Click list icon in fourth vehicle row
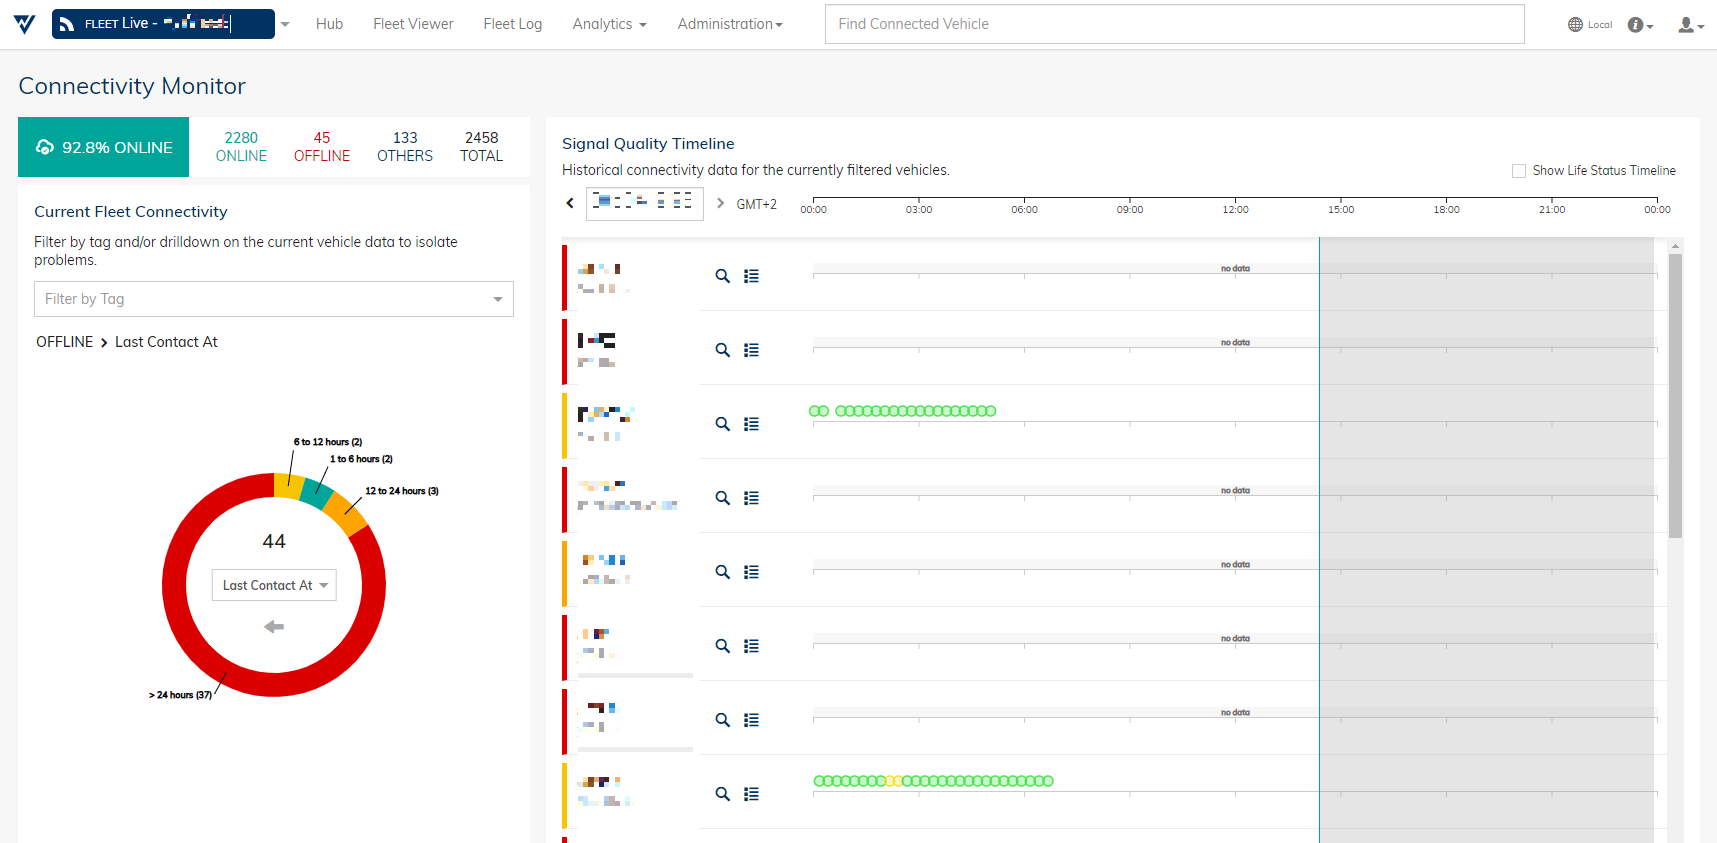 (x=751, y=498)
